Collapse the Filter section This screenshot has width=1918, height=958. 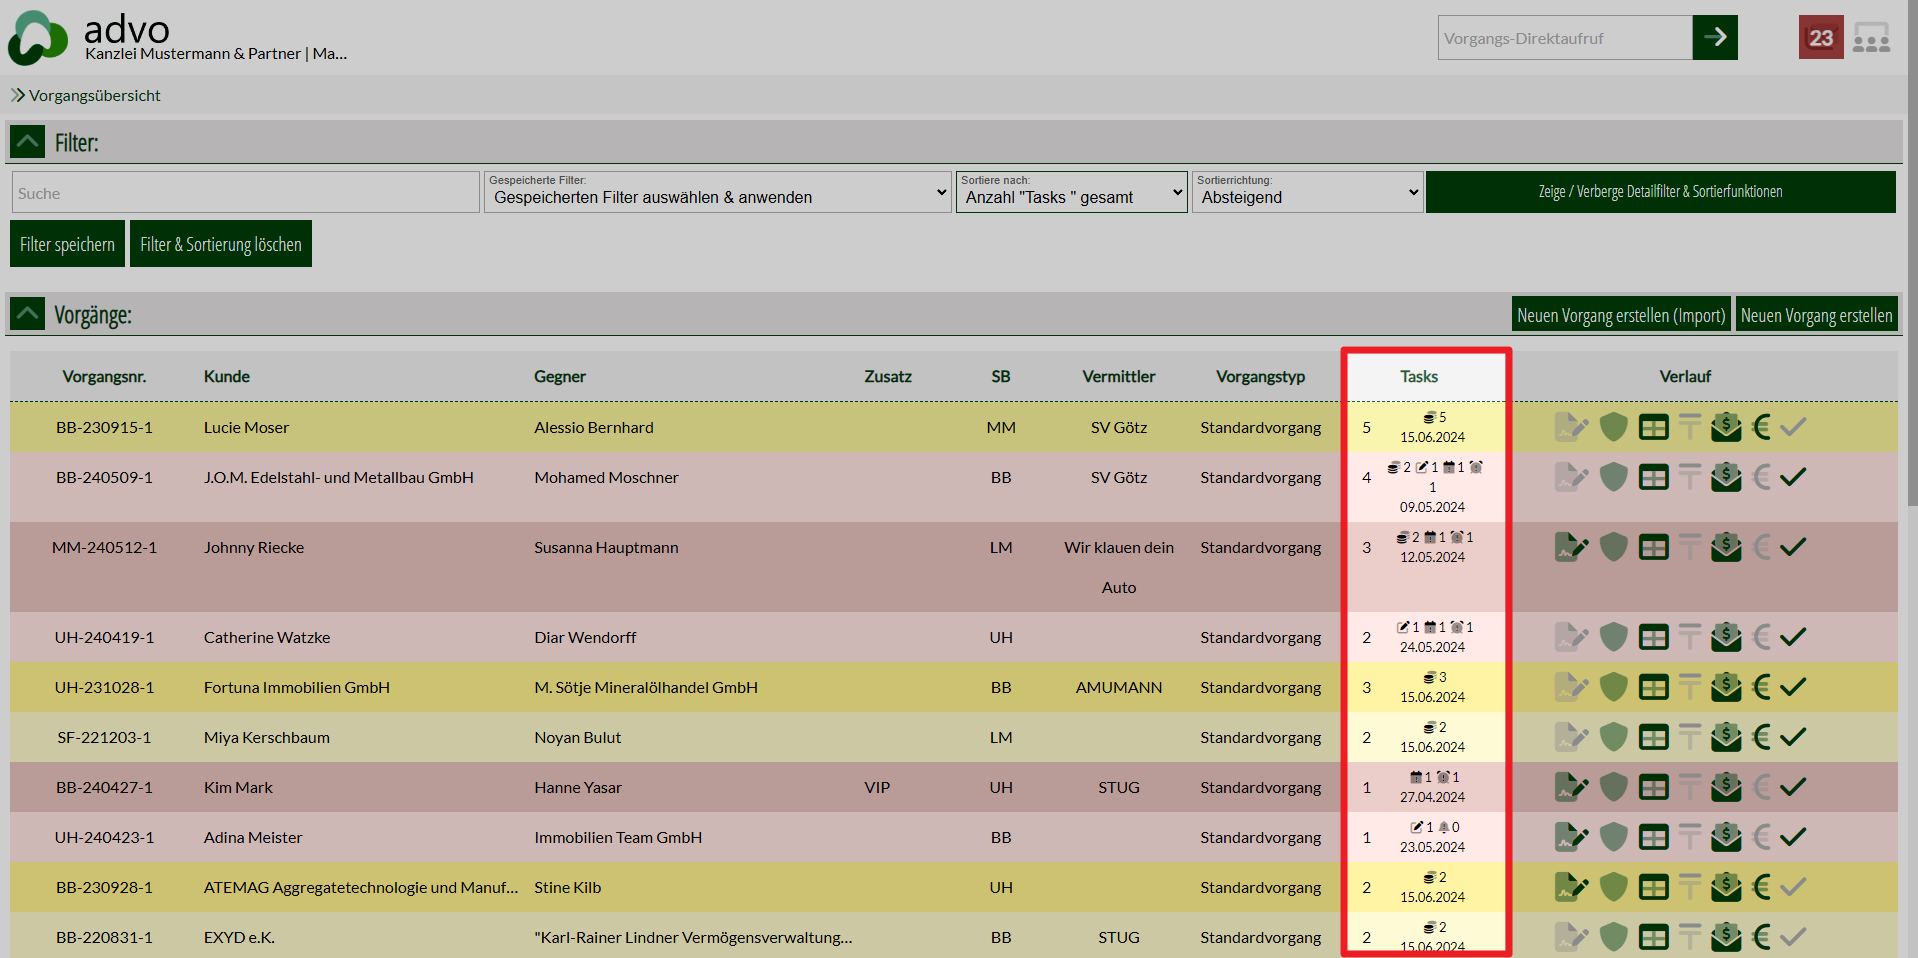point(28,142)
